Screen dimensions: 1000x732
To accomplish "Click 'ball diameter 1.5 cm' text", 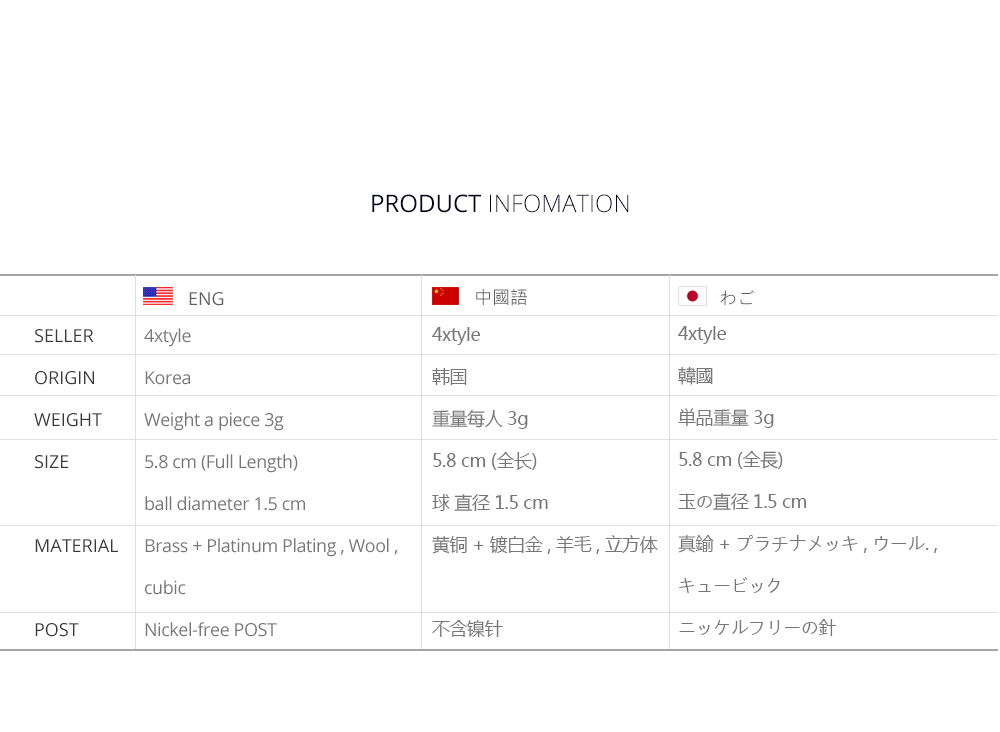I will 225,504.
